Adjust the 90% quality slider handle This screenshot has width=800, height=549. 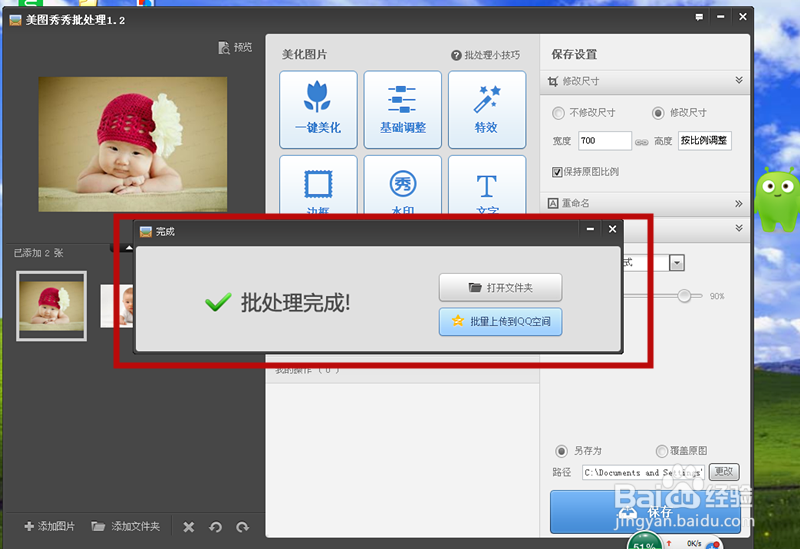(684, 295)
